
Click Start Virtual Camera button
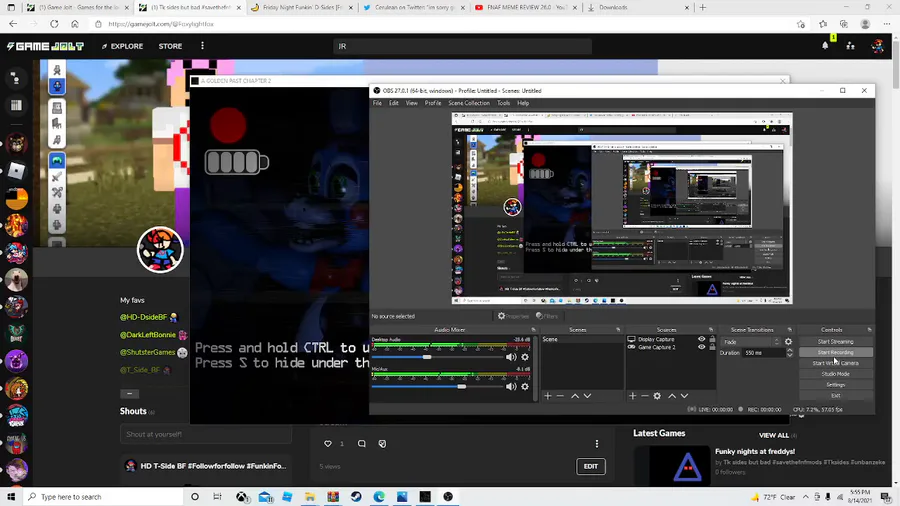tap(835, 363)
